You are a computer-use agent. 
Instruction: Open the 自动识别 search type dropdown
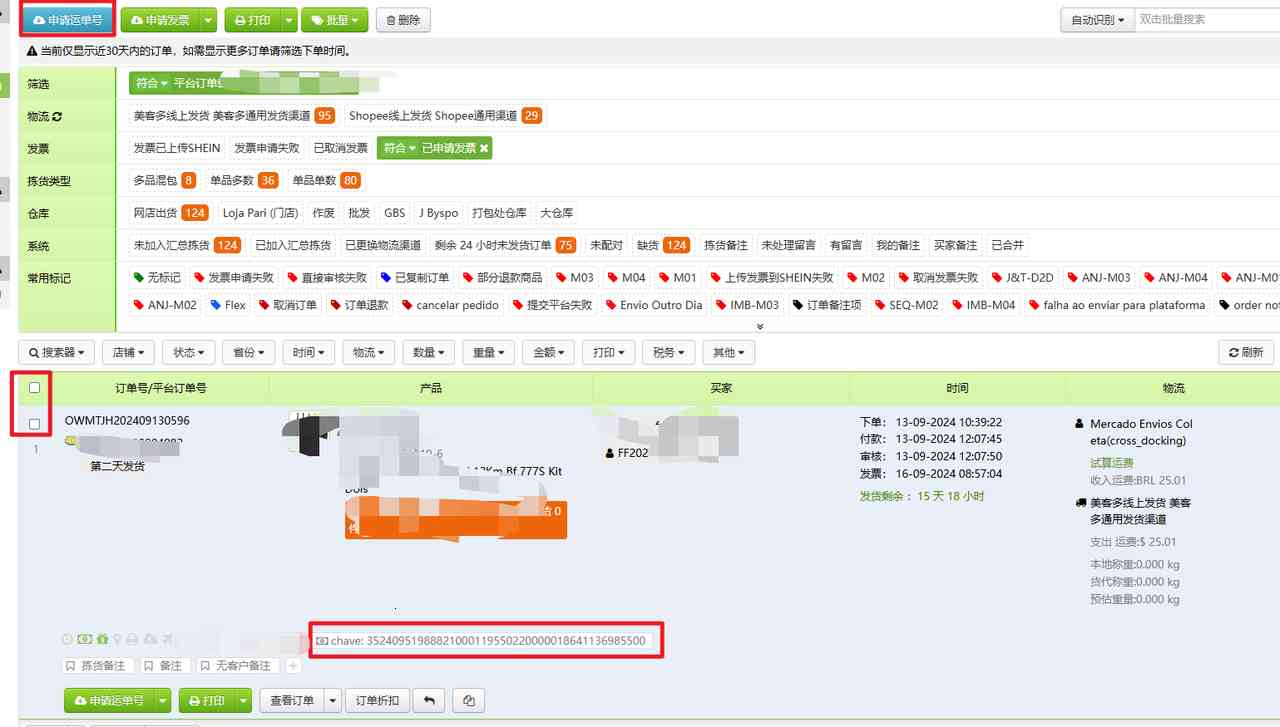point(1097,20)
